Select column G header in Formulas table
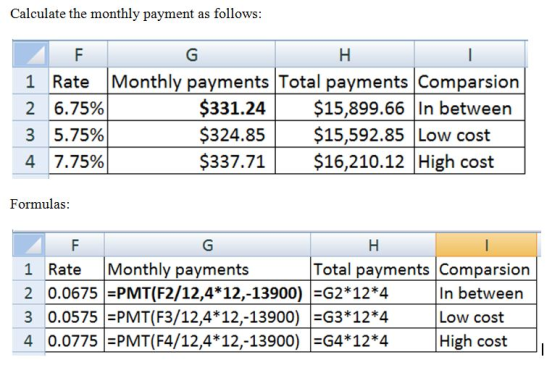 pyautogui.click(x=207, y=245)
